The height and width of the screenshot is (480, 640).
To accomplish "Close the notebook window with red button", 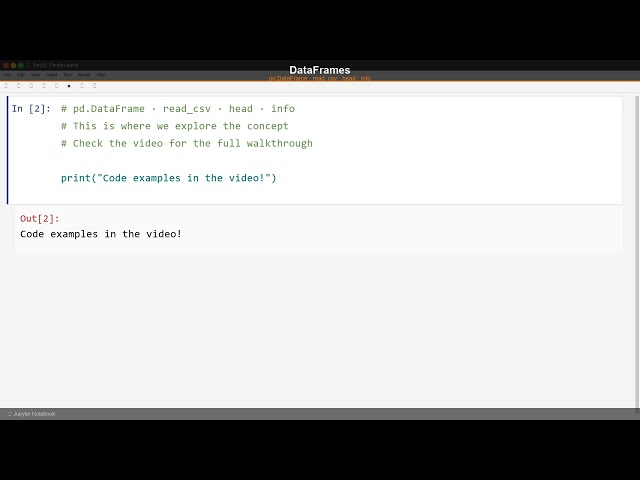I will tap(6, 65).
